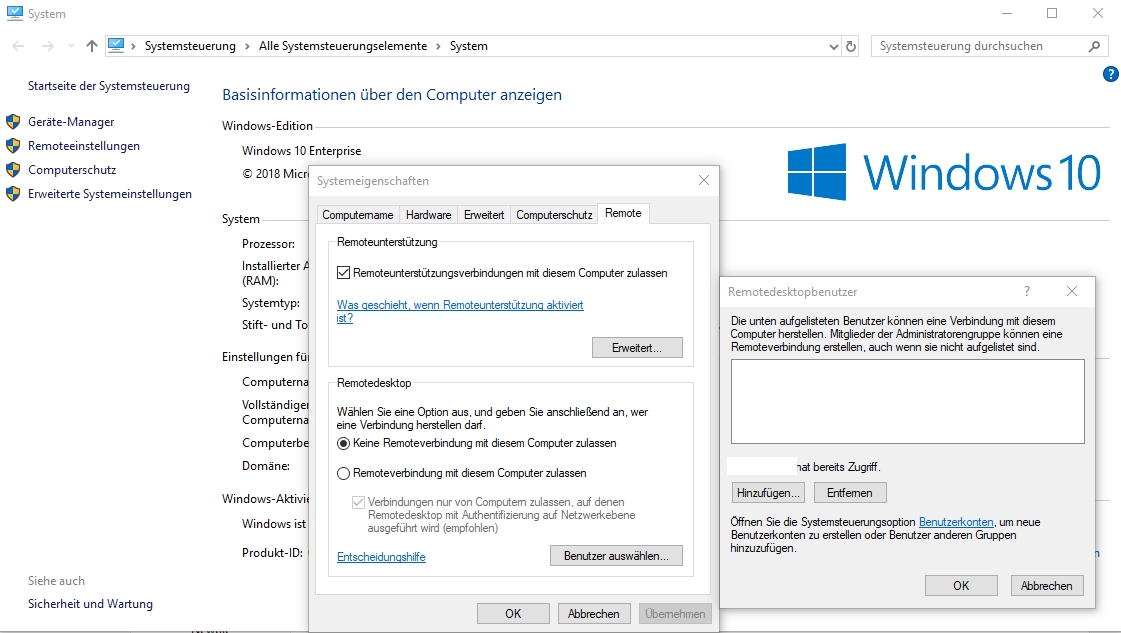Go to Startseite der Systemsteuerung
Viewport: 1121px width, 633px height.
pyautogui.click(x=109, y=86)
